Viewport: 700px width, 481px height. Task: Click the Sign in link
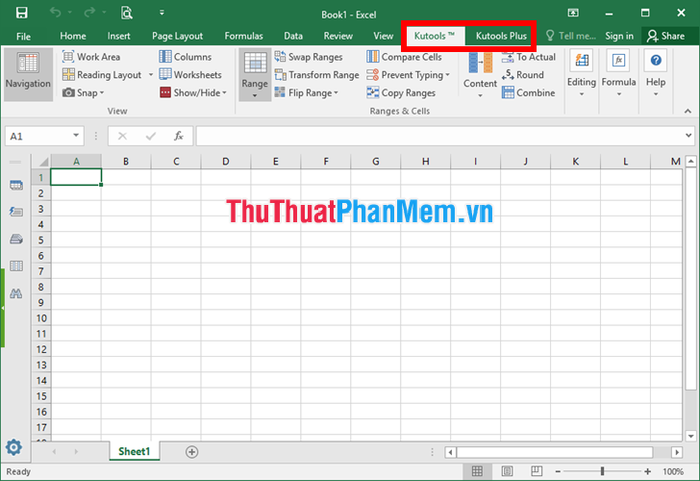(619, 36)
